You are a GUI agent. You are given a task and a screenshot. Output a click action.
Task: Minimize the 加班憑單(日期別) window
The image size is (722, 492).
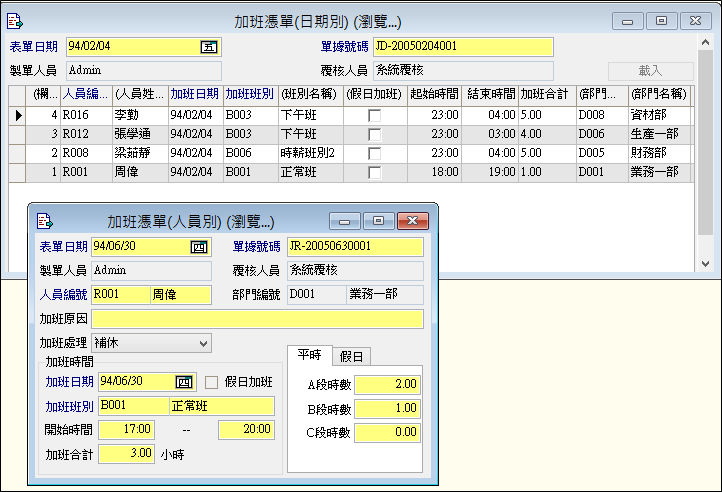tap(627, 20)
